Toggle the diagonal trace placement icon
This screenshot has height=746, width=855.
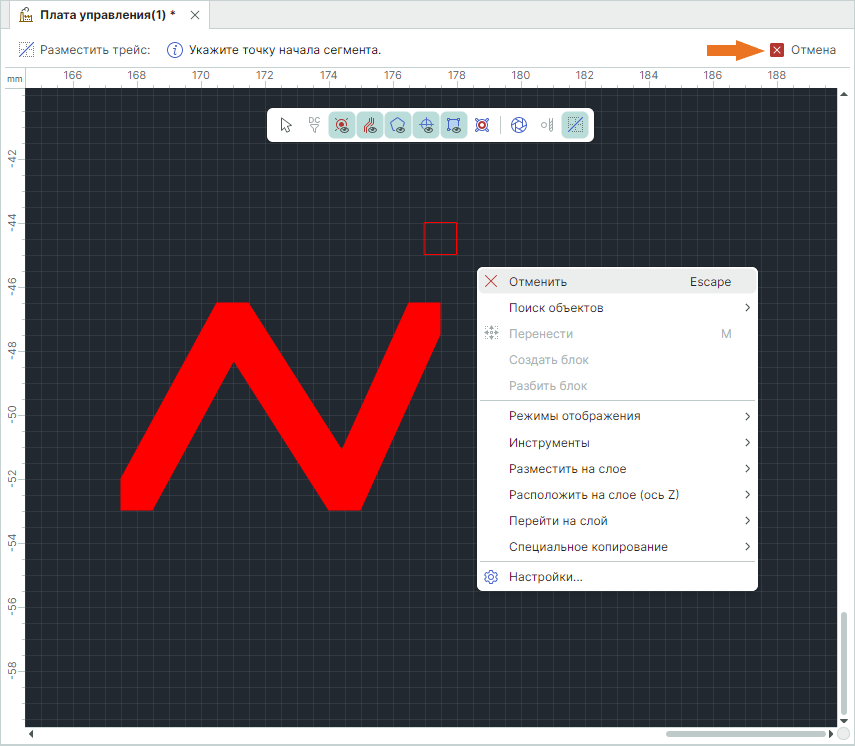[575, 125]
